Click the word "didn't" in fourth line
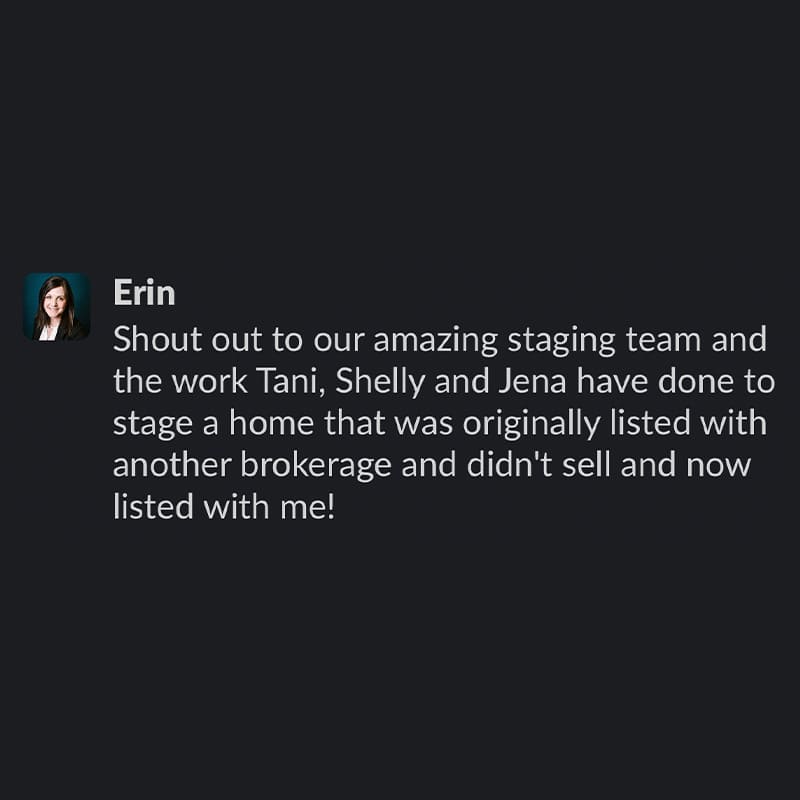Image resolution: width=800 pixels, height=800 pixels. point(510,465)
